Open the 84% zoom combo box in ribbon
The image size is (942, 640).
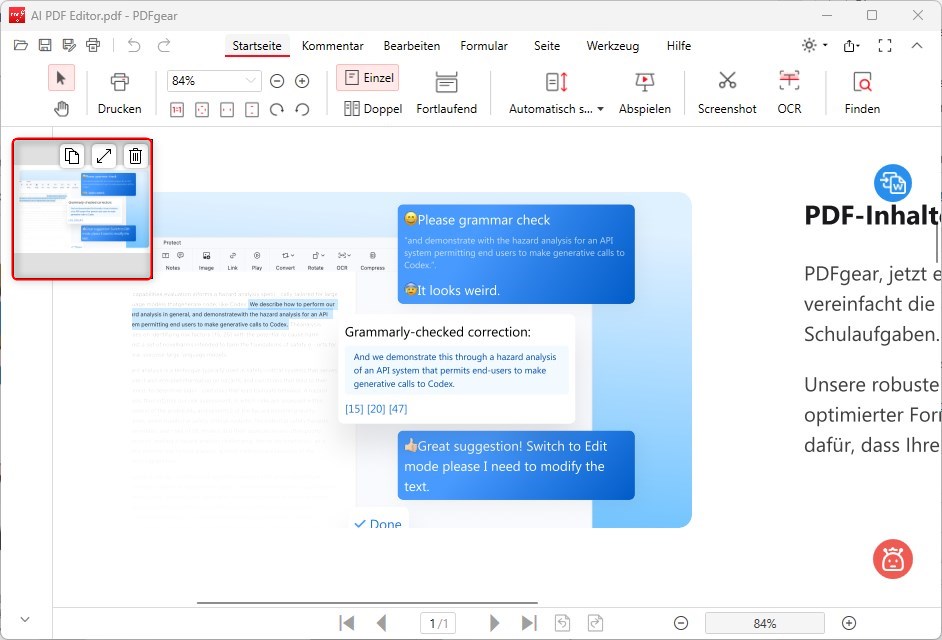214,81
